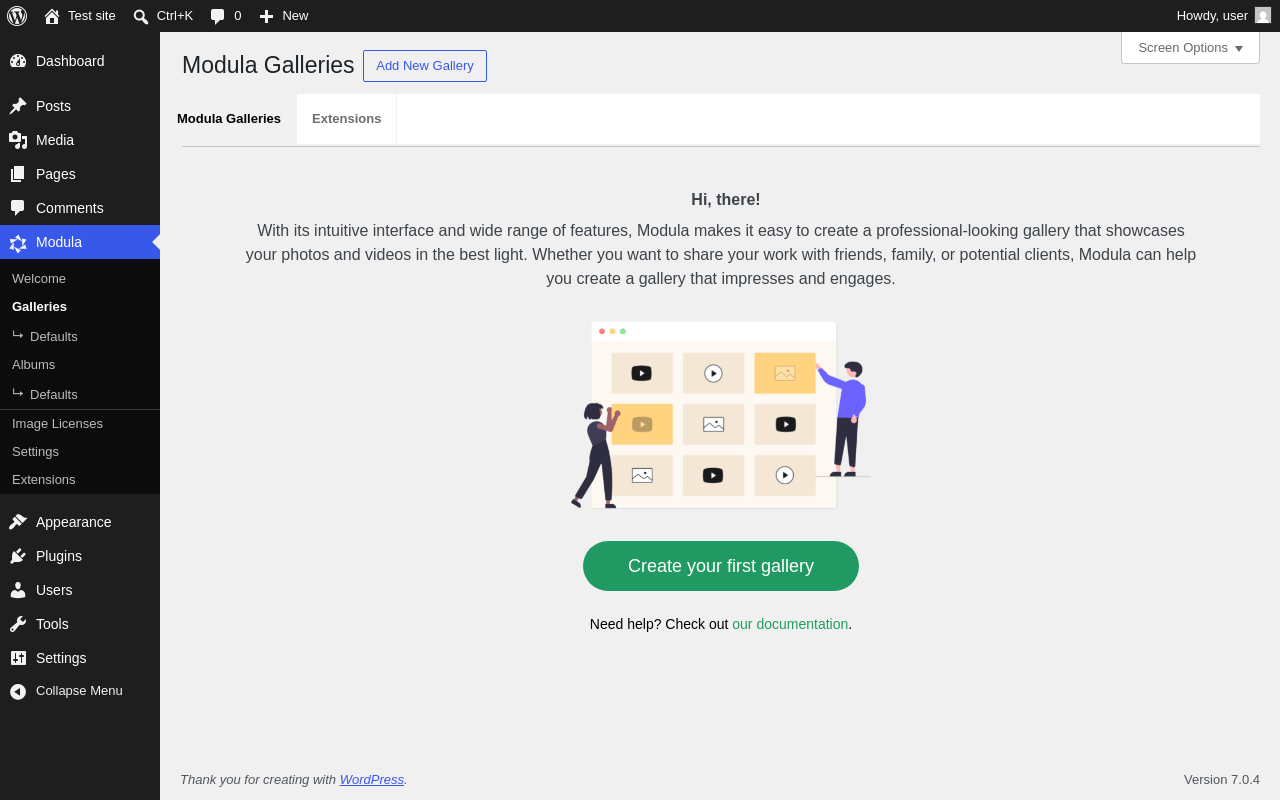Open the WordPress footer link
The width and height of the screenshot is (1280, 800).
click(372, 779)
